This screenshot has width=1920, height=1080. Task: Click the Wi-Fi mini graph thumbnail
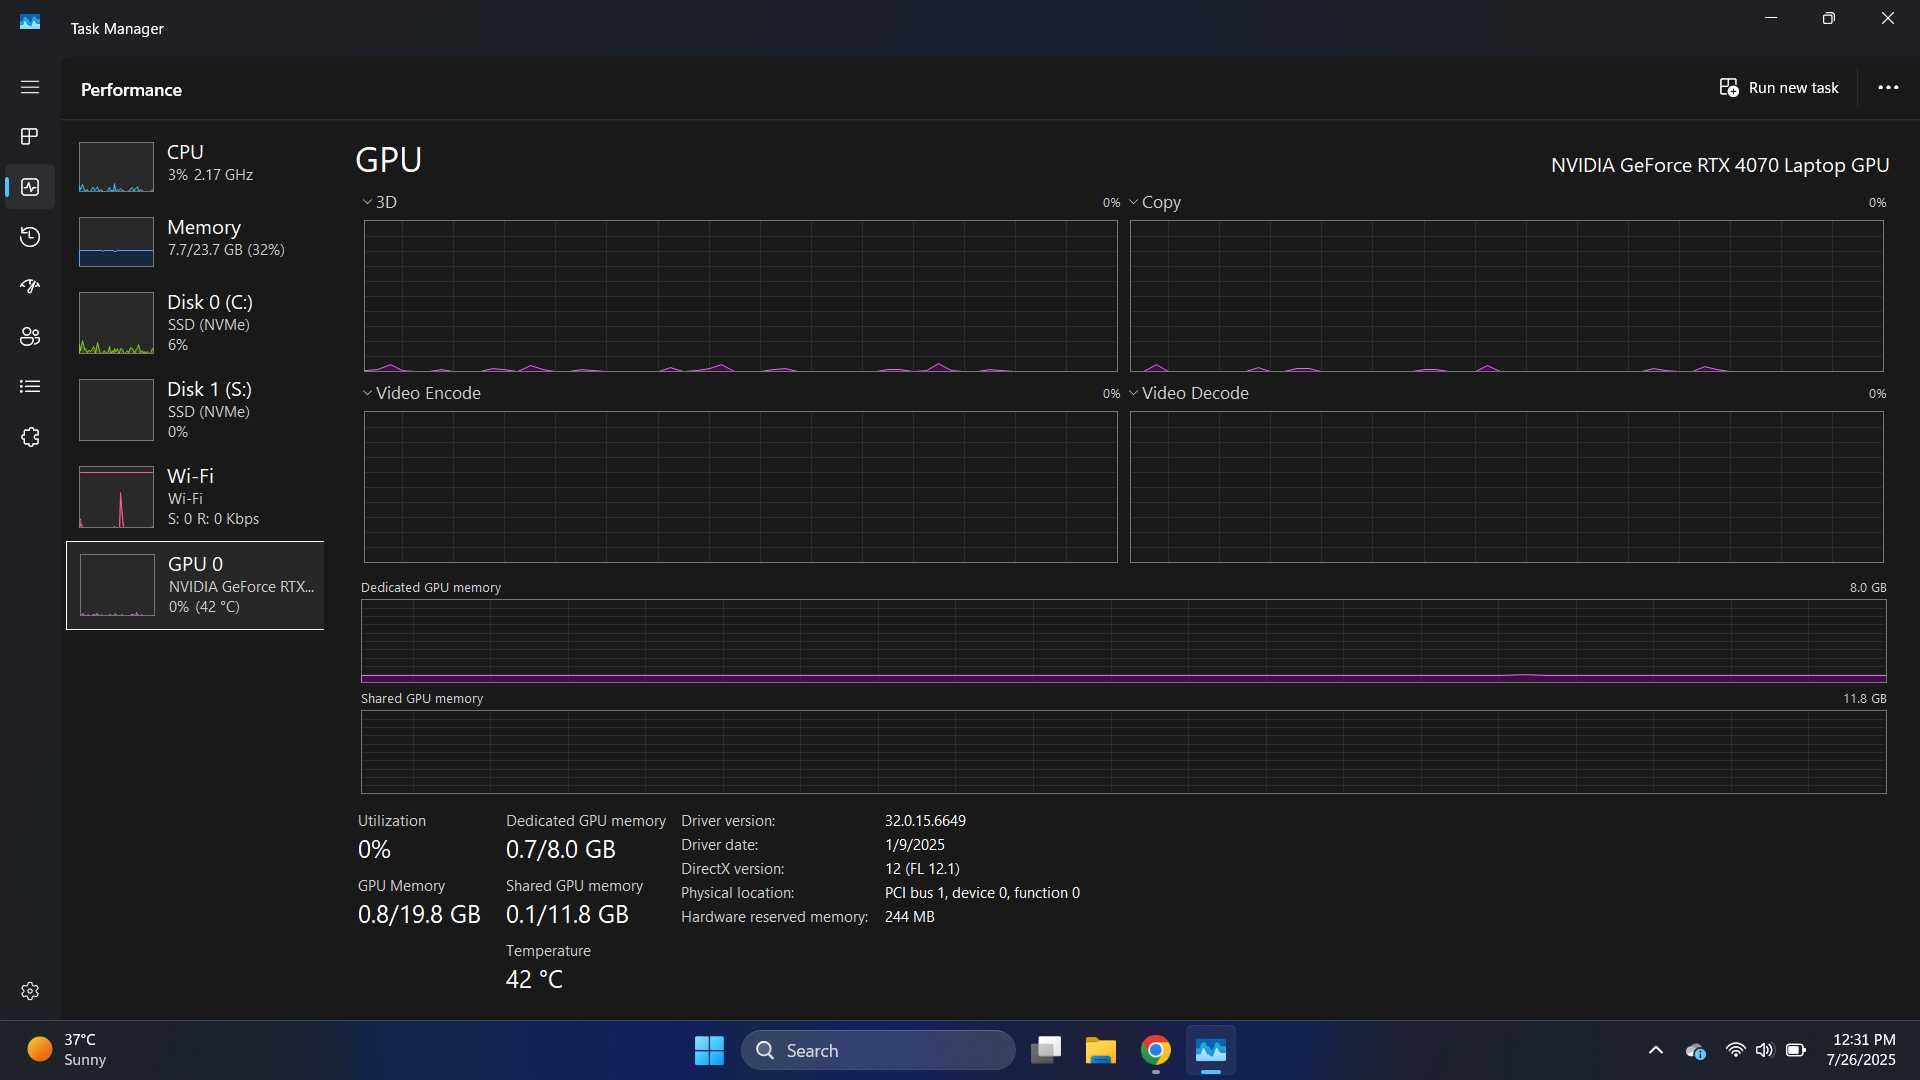point(116,497)
